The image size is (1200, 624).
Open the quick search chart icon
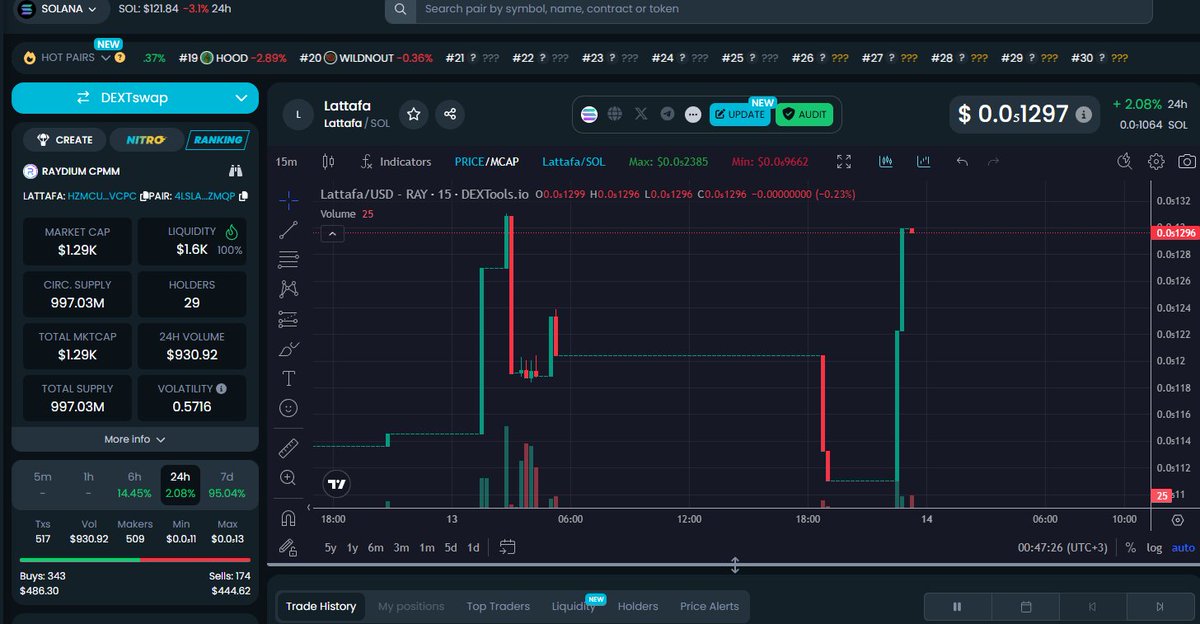tap(1125, 161)
